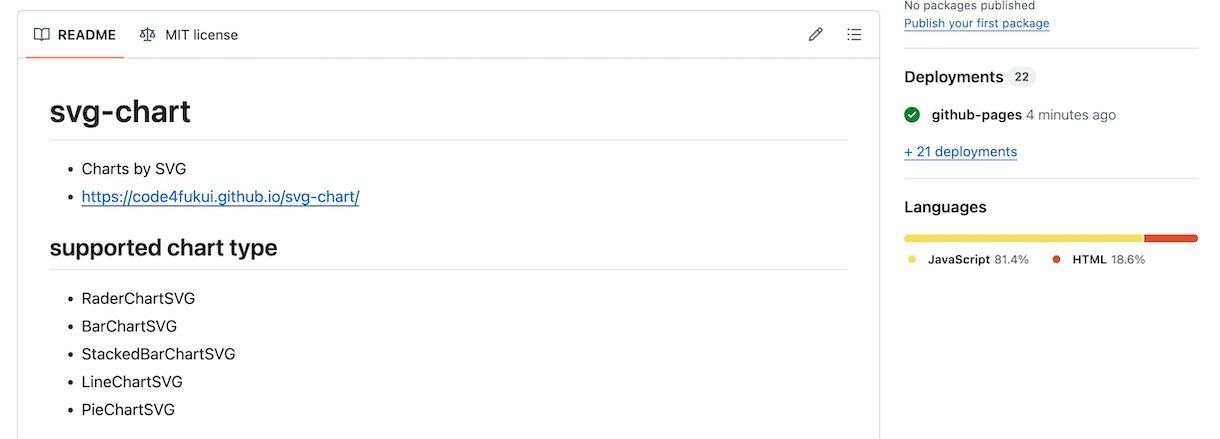Click the Deployments count badge 22
Viewport: 1220px width, 439px height.
coord(1021,77)
